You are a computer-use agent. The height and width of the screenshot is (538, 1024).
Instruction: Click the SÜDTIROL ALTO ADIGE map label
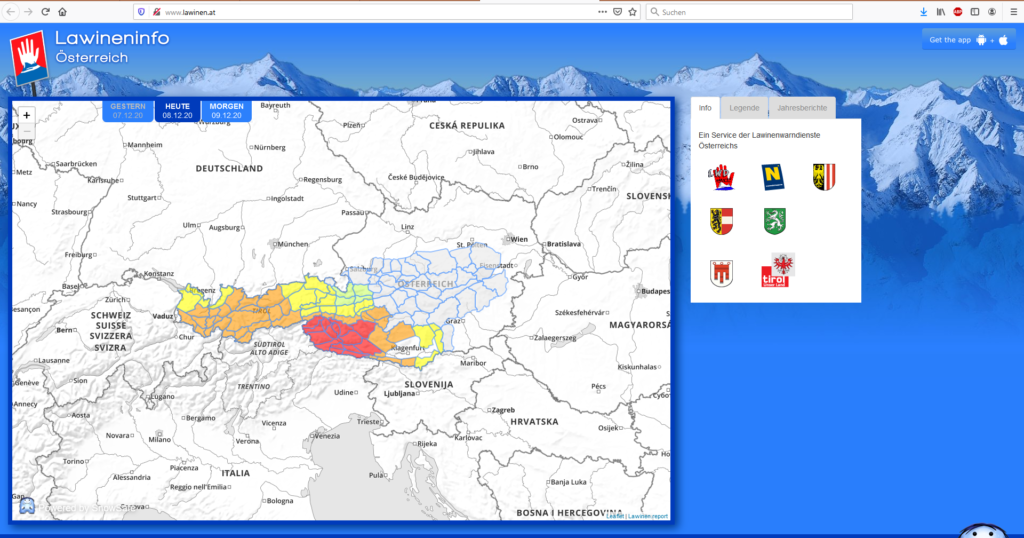click(269, 348)
